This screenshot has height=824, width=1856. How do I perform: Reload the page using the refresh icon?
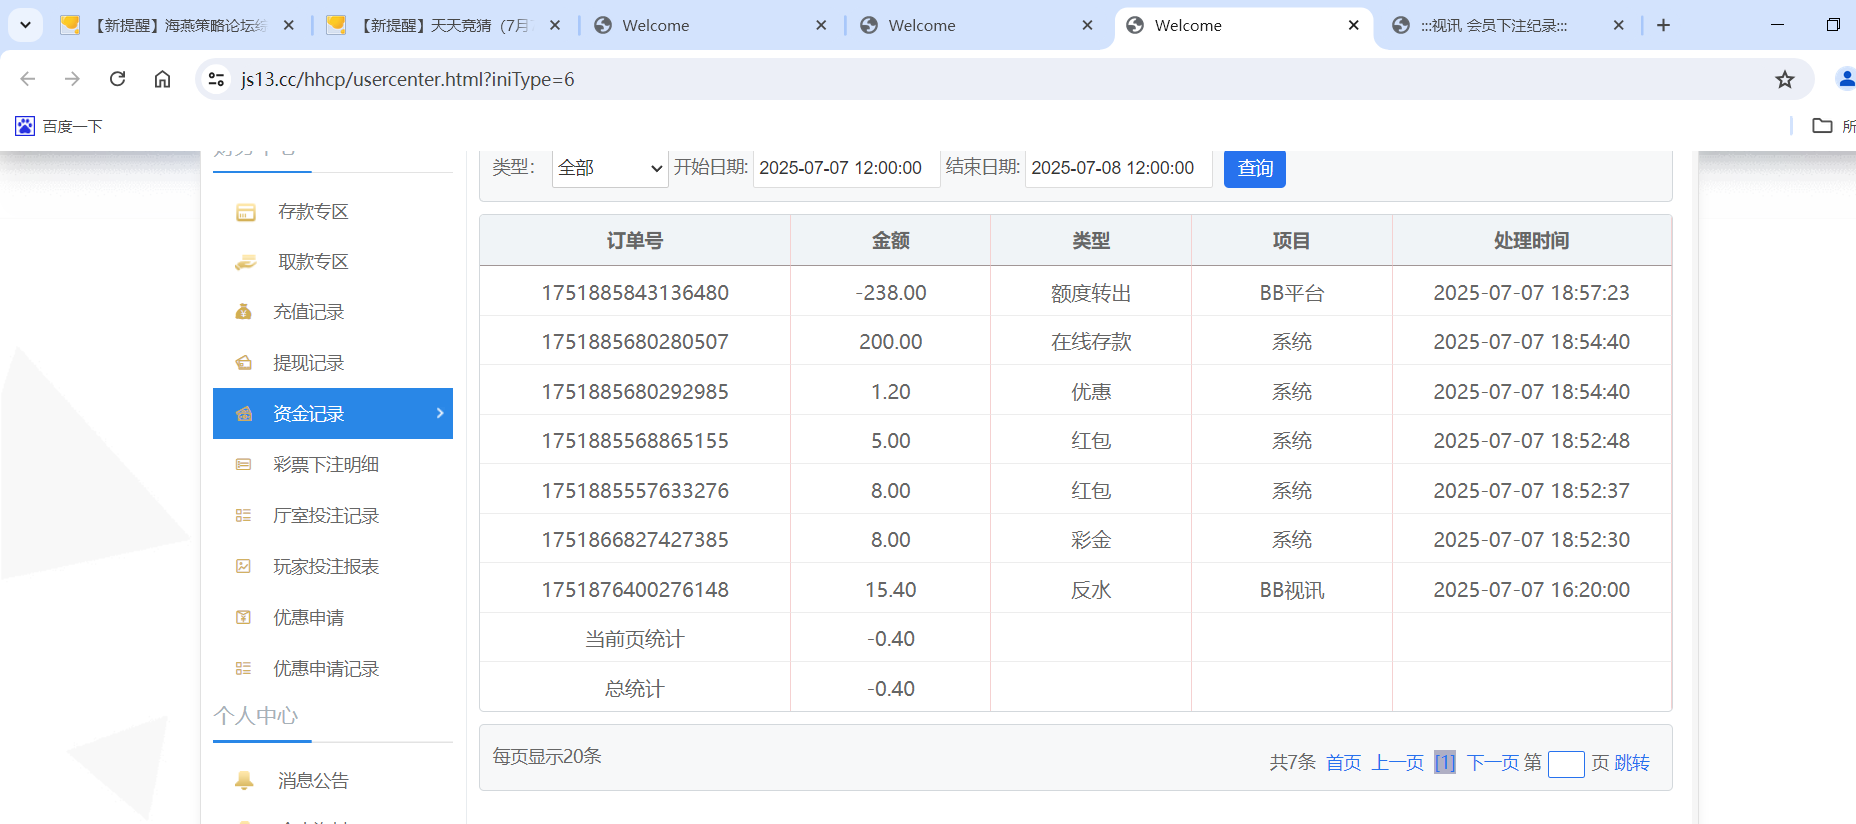click(117, 79)
